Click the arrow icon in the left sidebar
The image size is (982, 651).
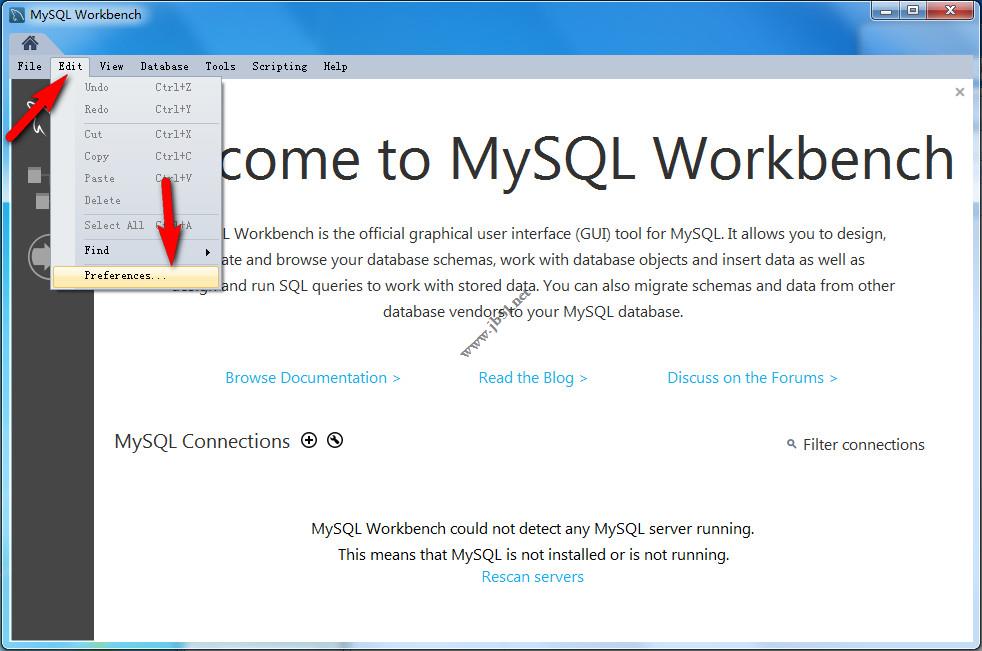pyautogui.click(x=40, y=257)
